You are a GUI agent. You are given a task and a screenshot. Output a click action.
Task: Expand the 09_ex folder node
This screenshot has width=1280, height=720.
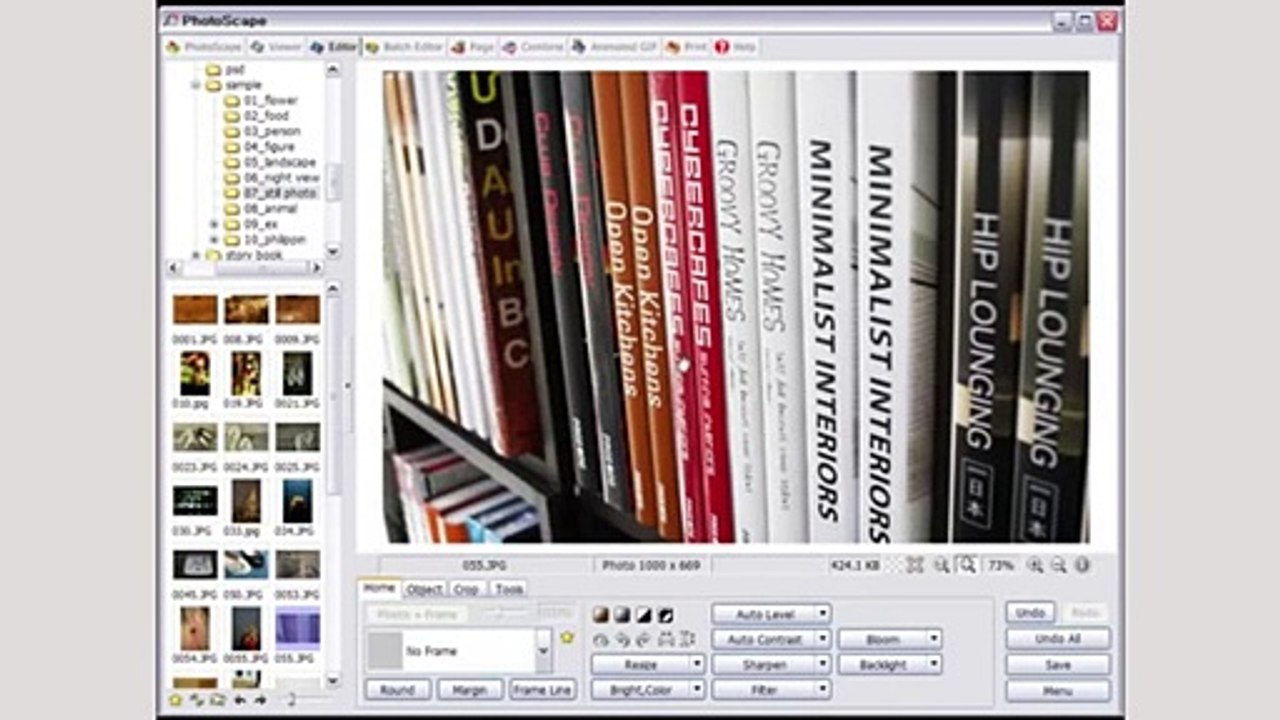214,224
